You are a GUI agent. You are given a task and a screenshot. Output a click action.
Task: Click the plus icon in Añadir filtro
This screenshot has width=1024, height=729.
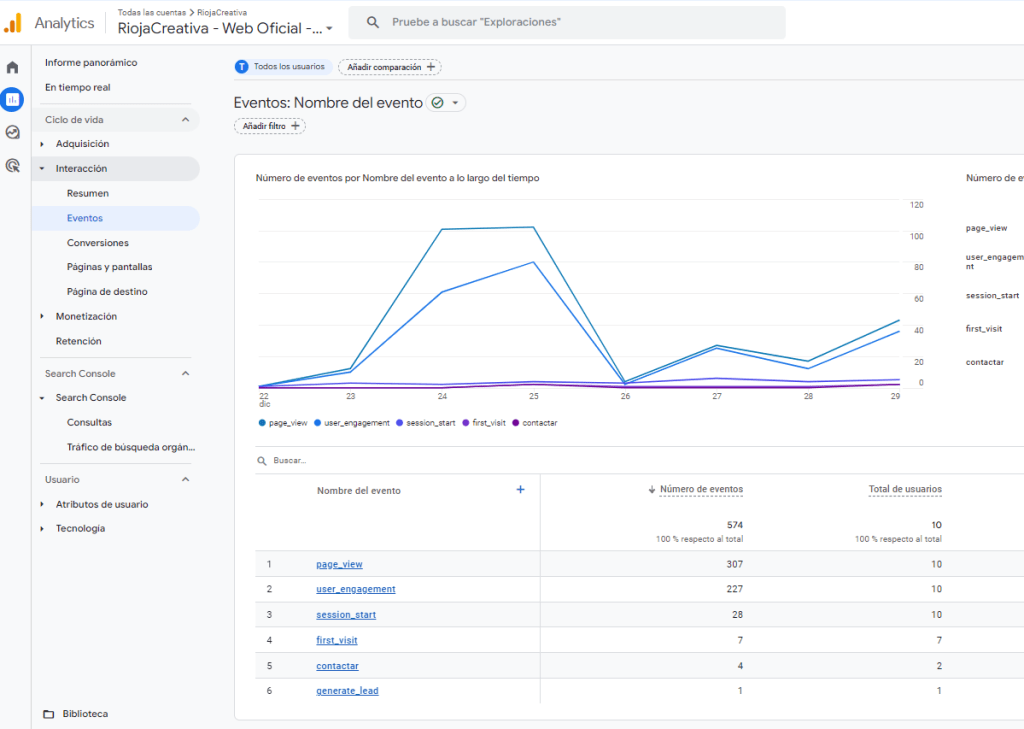coord(295,125)
